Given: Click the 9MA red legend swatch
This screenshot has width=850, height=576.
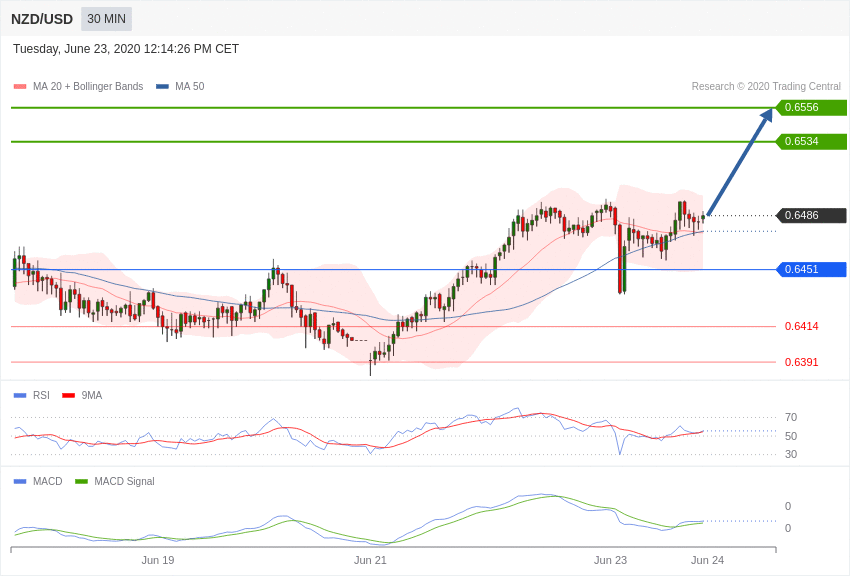Looking at the screenshot, I should coord(68,396).
